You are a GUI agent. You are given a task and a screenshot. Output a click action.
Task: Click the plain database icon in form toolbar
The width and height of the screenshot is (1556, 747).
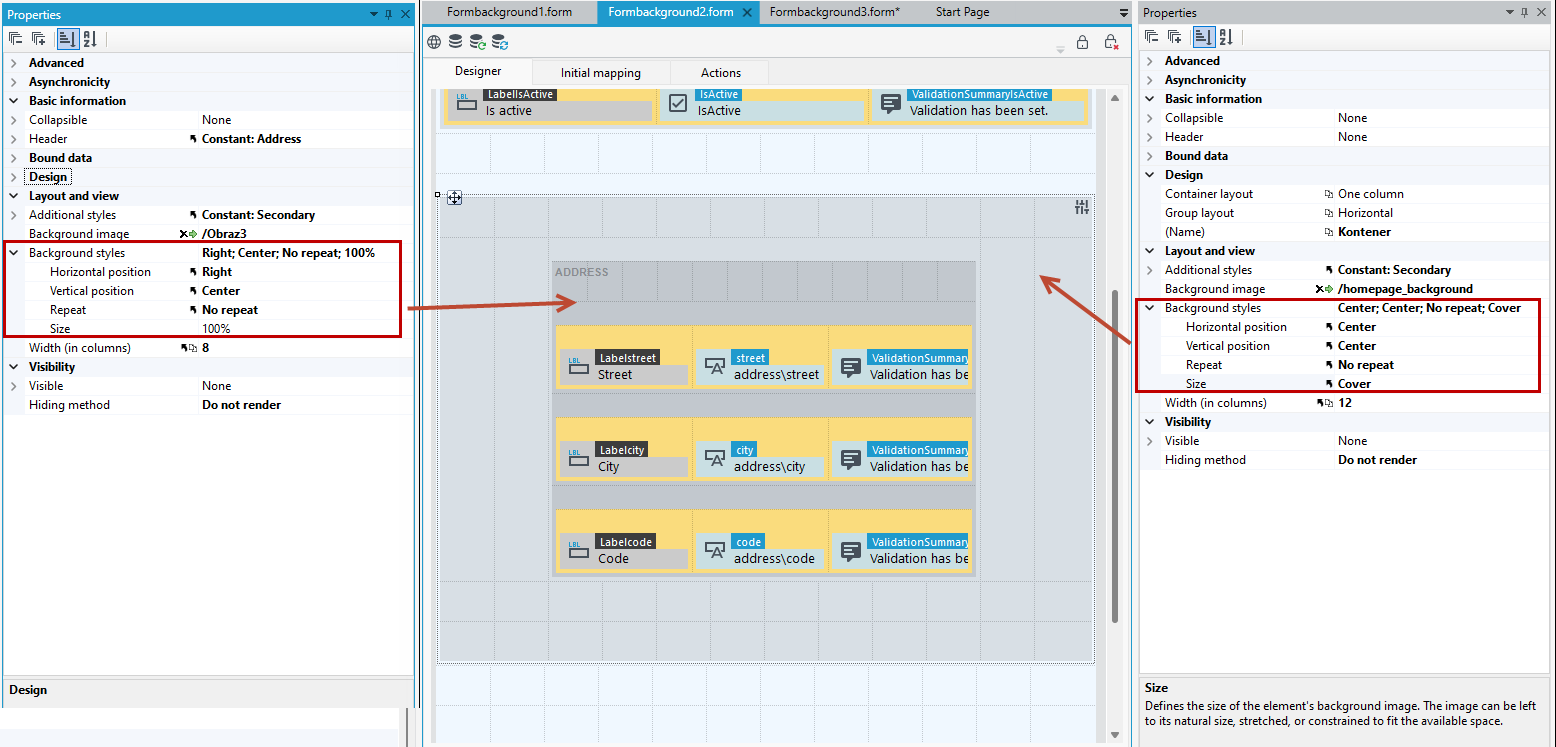coord(455,42)
